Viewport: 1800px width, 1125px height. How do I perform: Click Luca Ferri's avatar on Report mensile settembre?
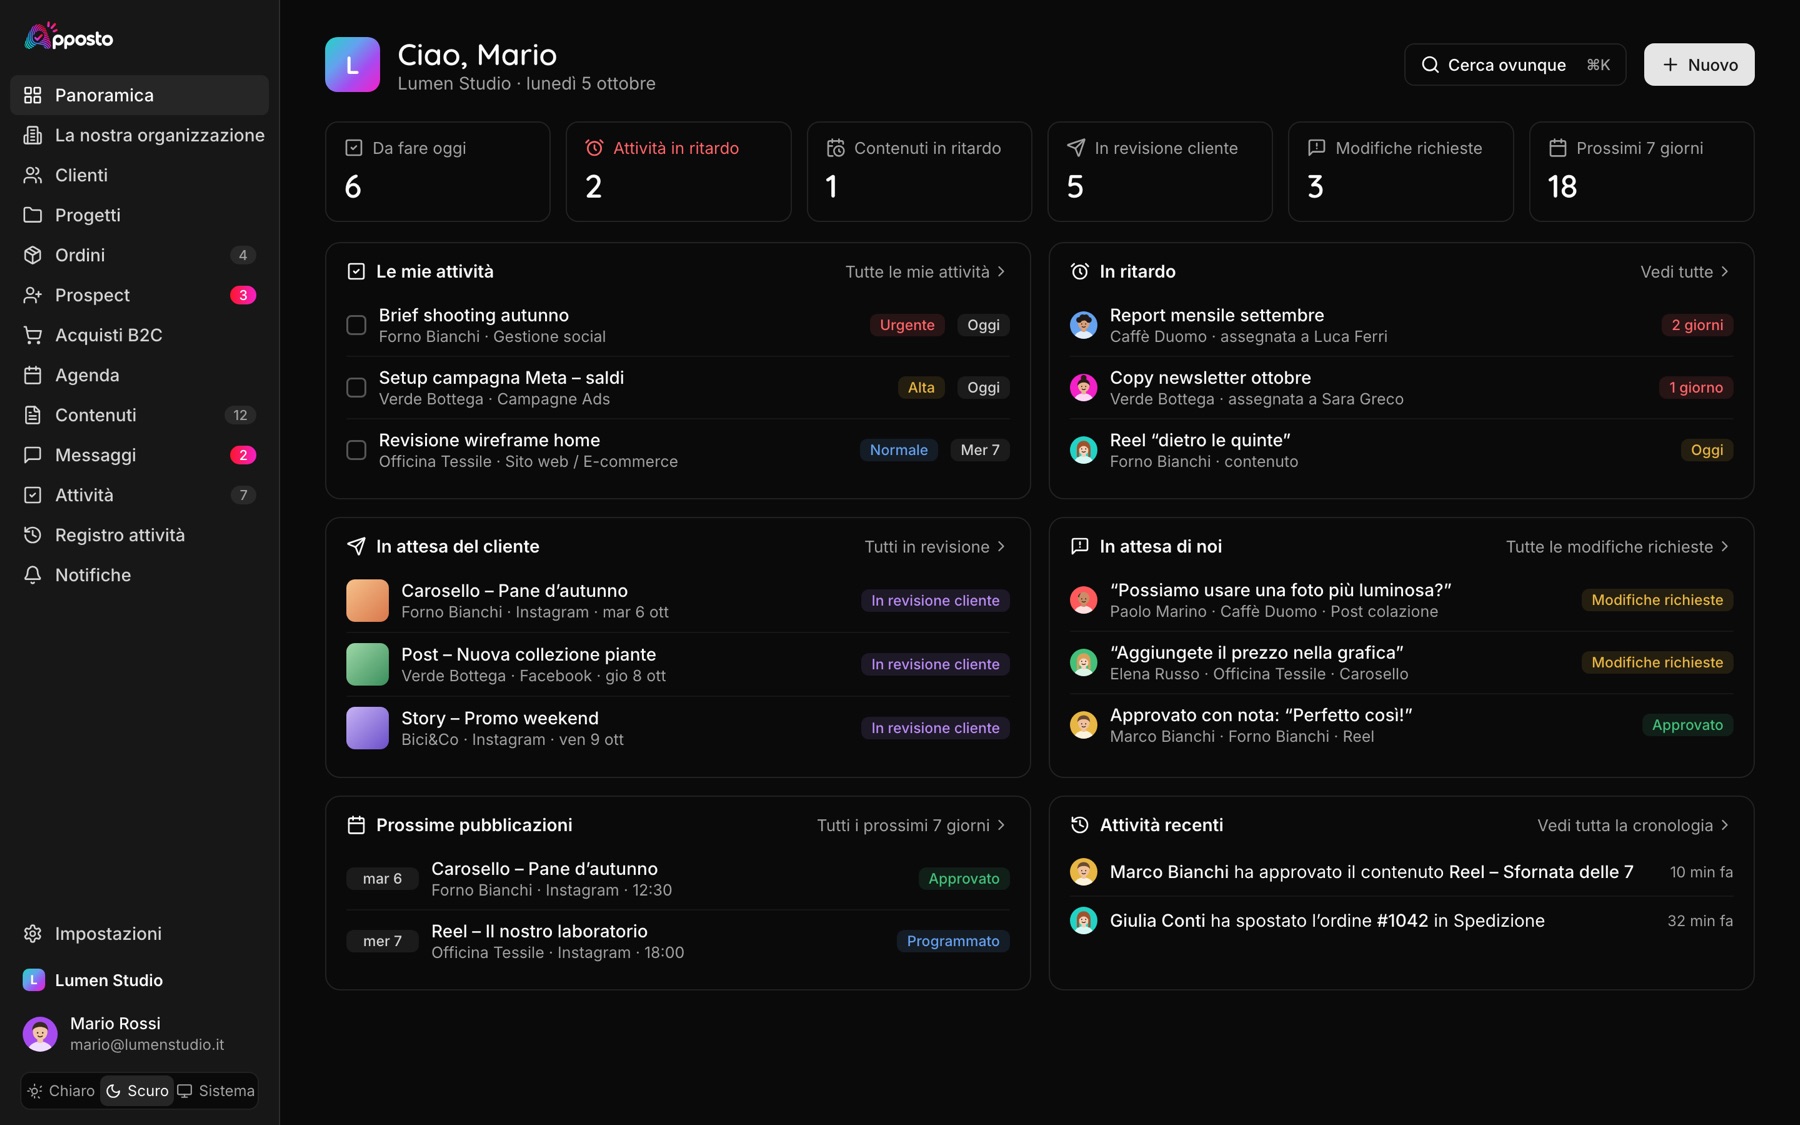point(1083,325)
